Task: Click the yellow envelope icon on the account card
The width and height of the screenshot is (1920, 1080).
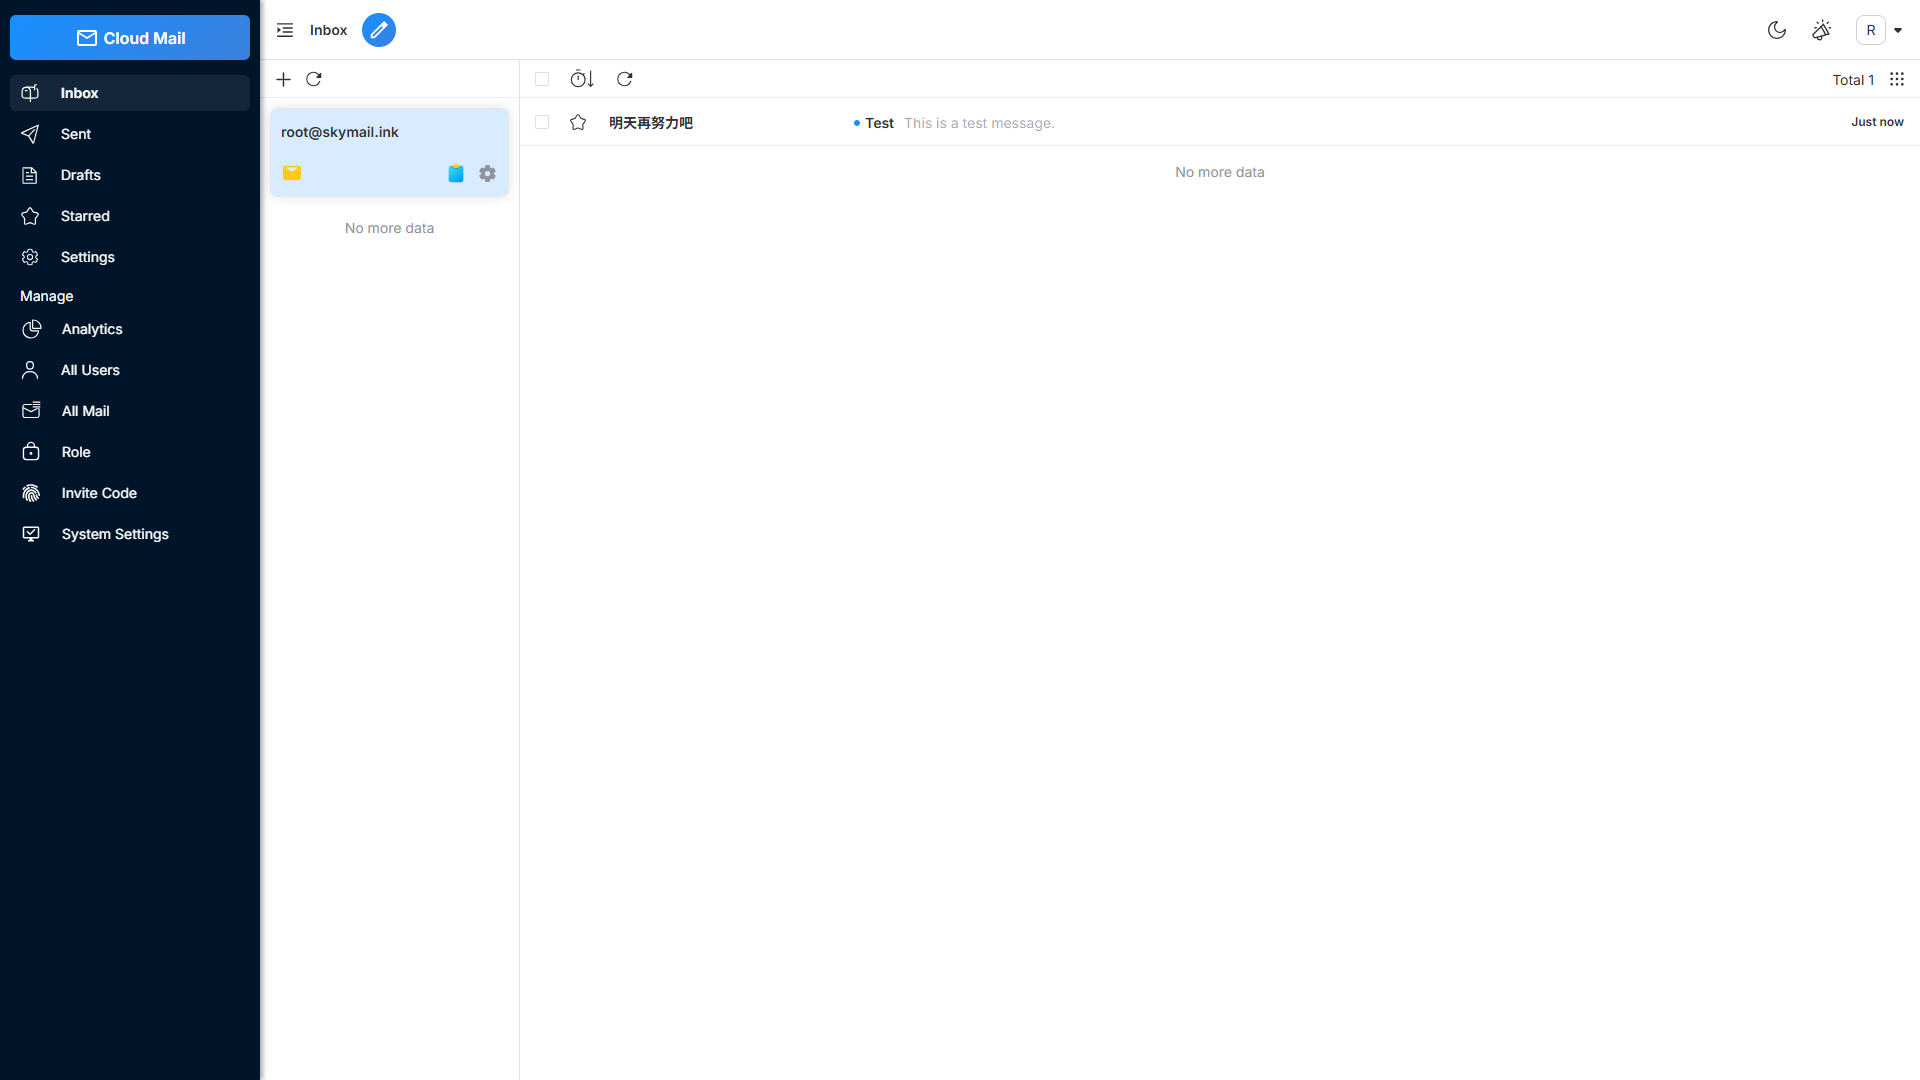Action: click(292, 172)
